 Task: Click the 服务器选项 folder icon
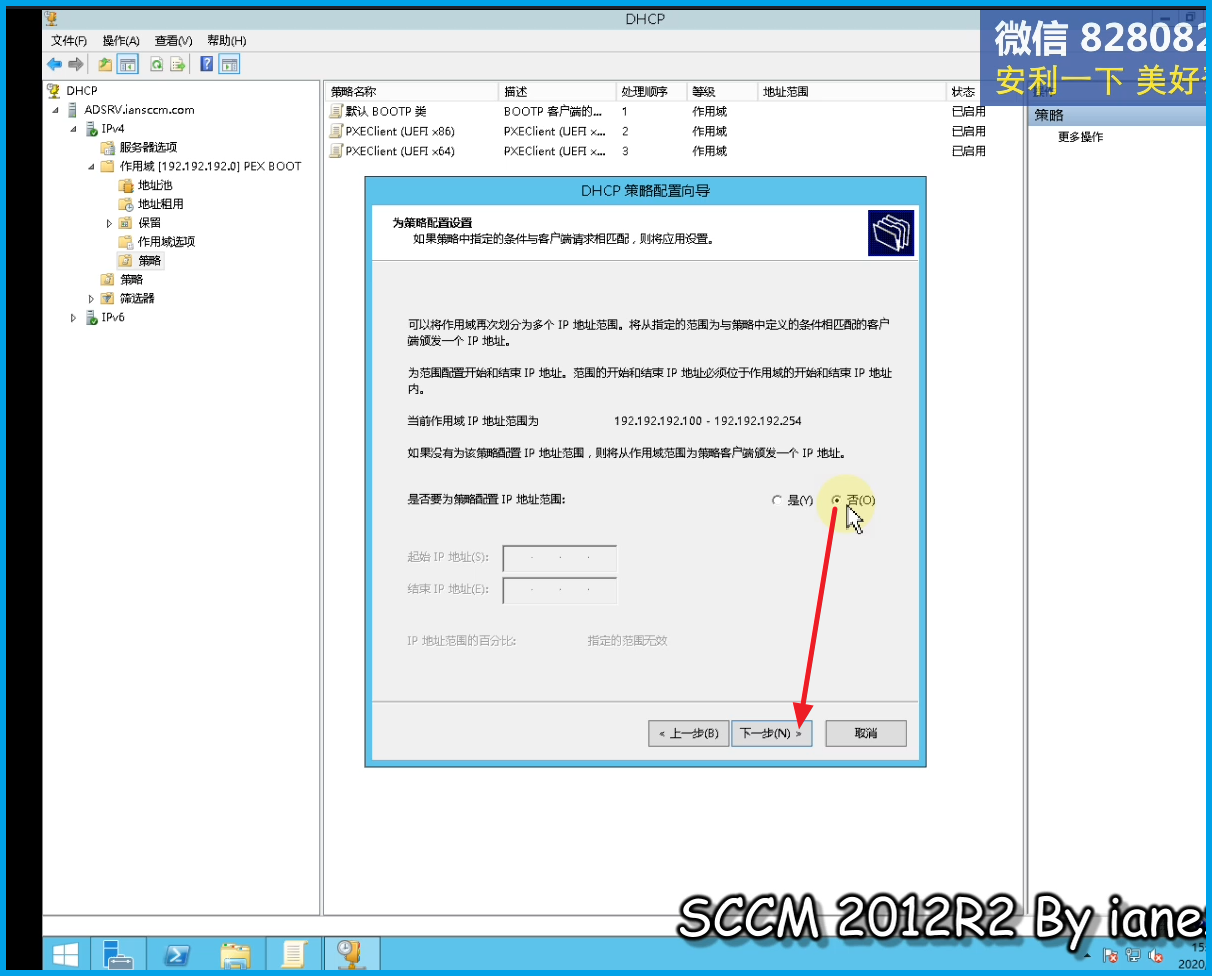click(108, 148)
